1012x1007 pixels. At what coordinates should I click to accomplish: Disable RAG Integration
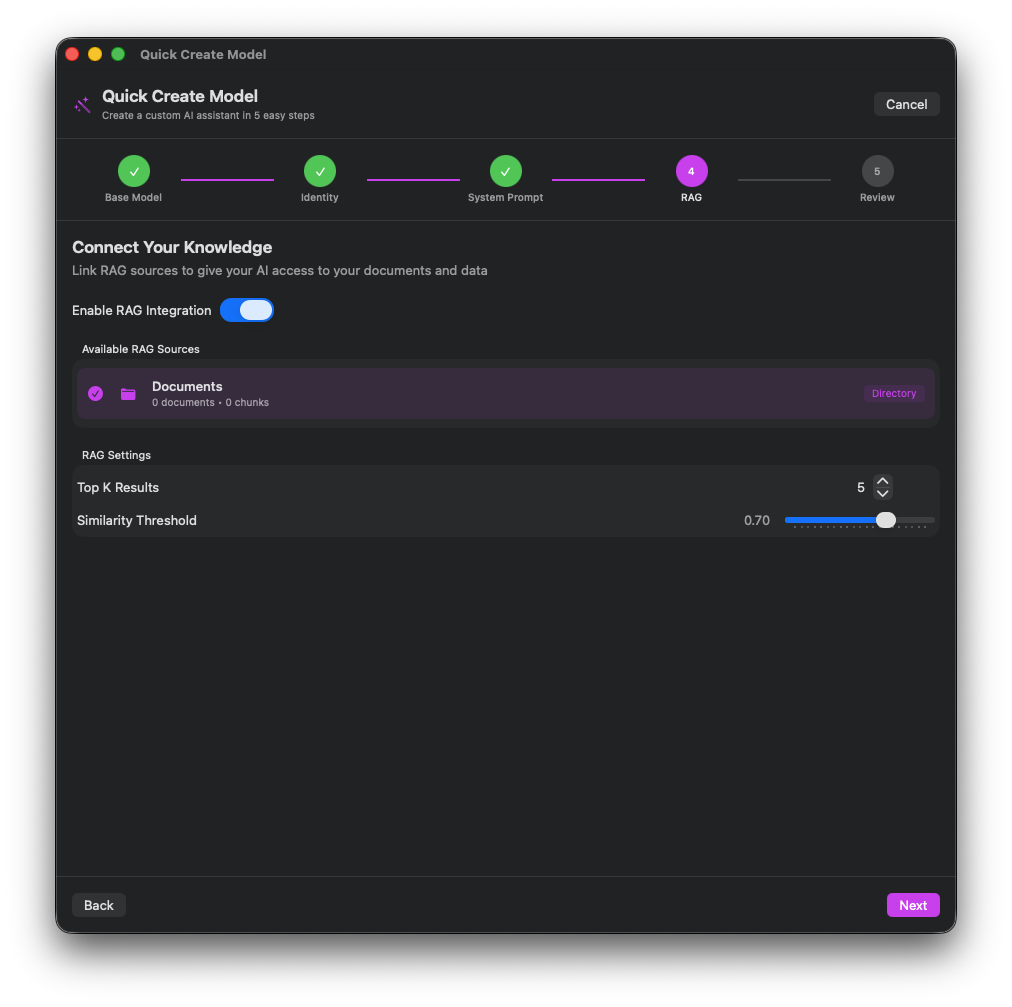point(247,310)
